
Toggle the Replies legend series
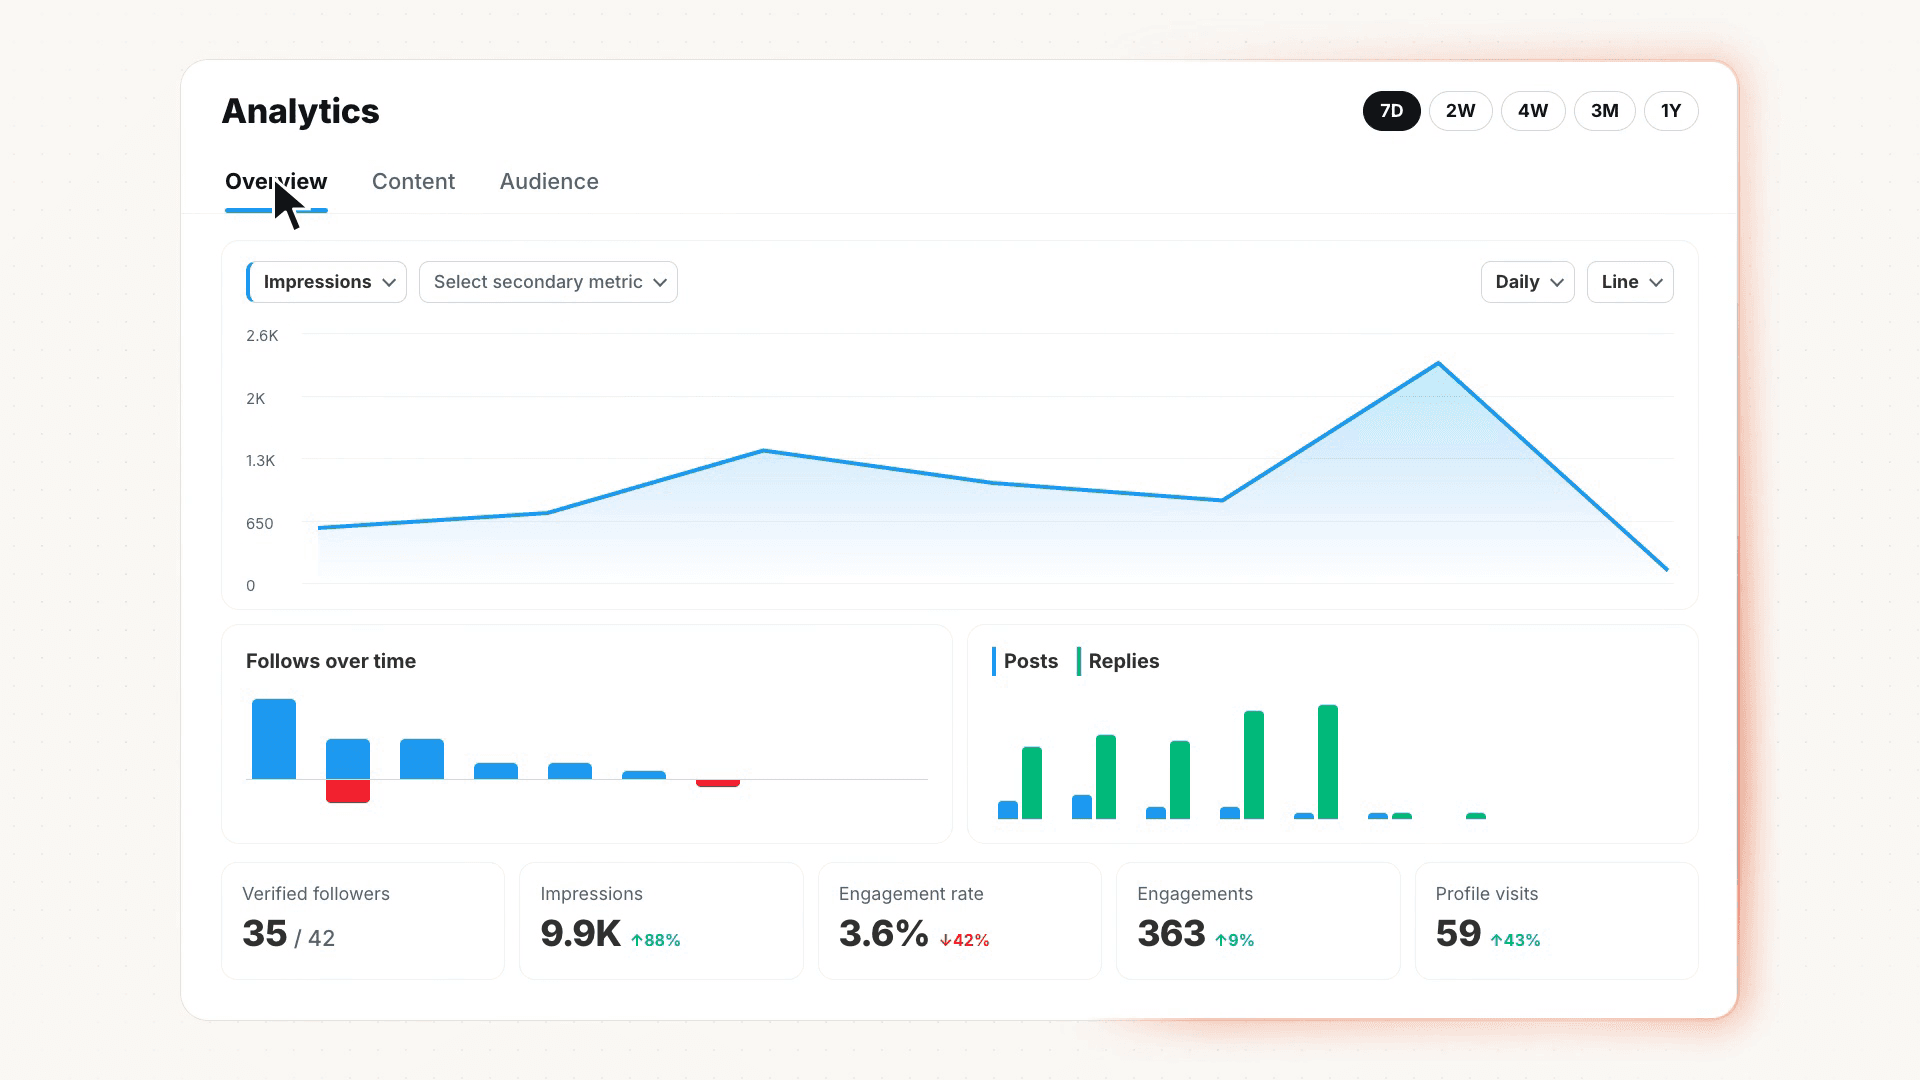[1118, 661]
